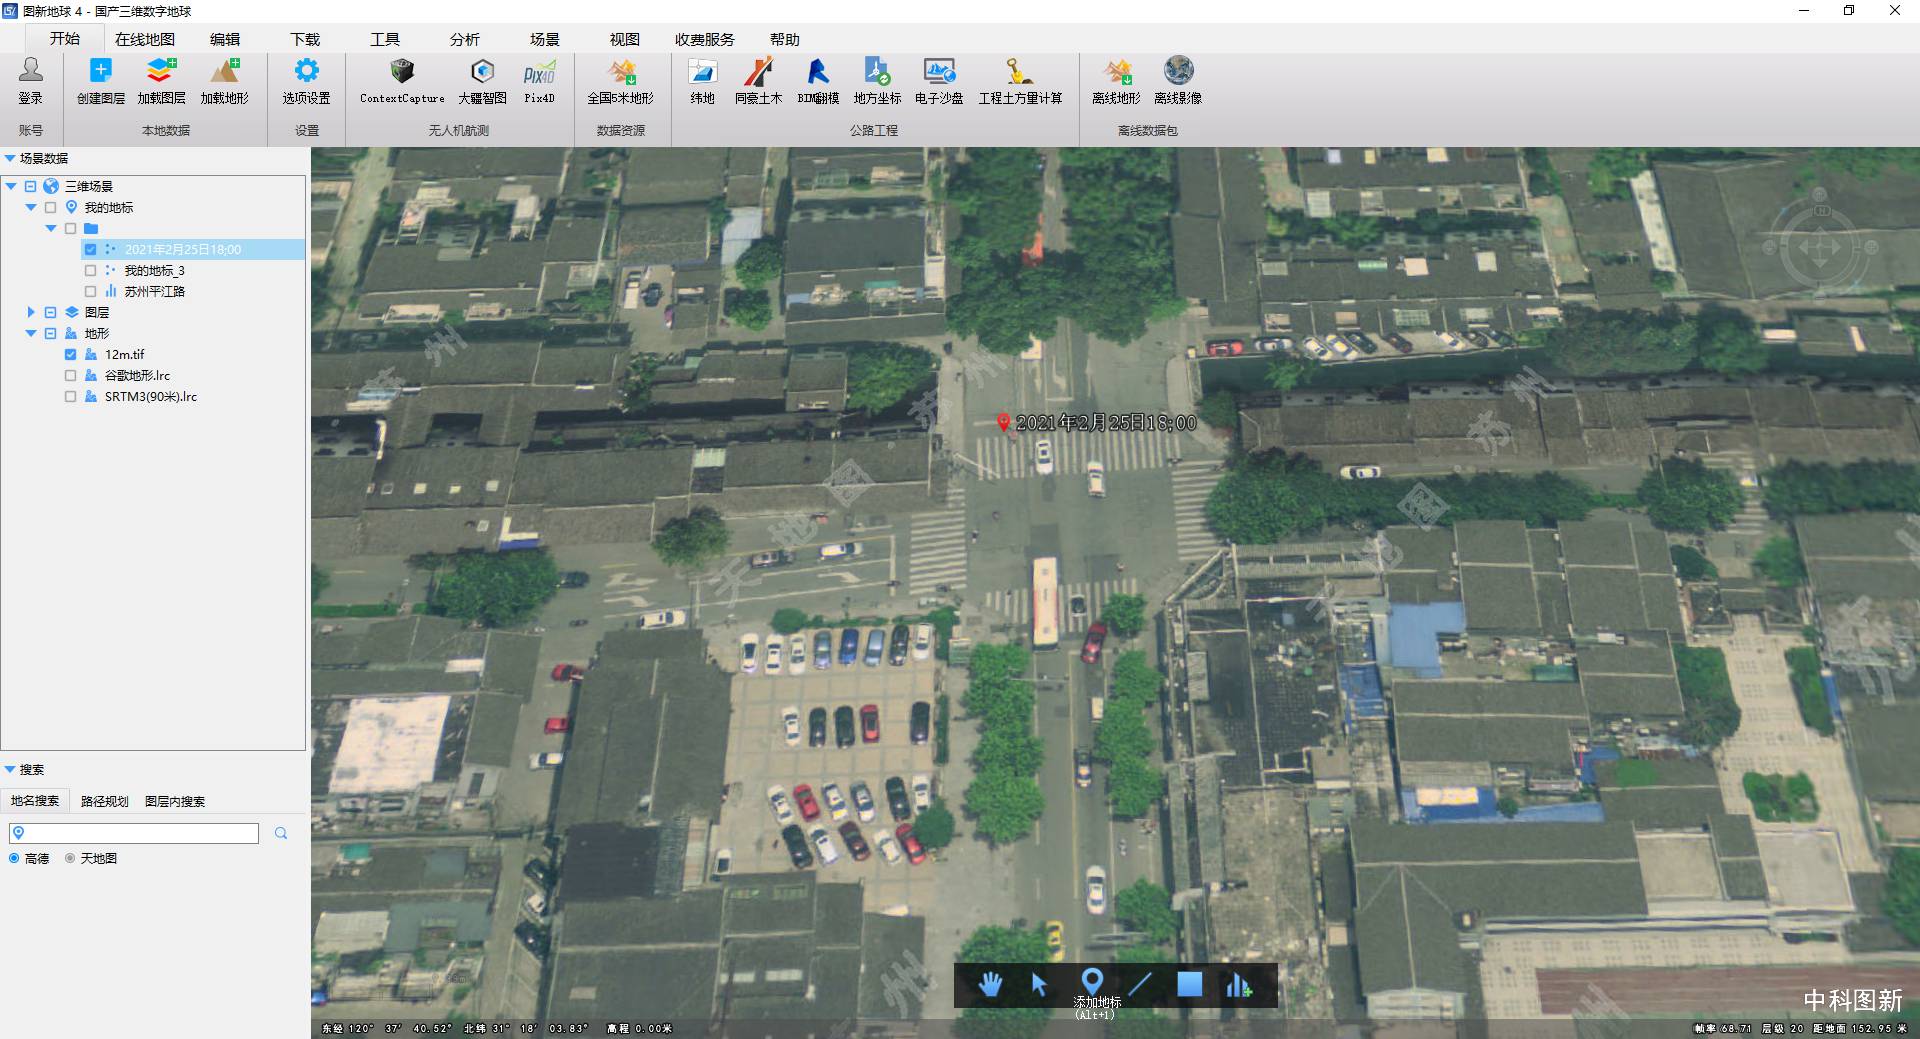The height and width of the screenshot is (1039, 1920).
Task: Collapse the 三维场景 tree node
Action: pos(11,187)
